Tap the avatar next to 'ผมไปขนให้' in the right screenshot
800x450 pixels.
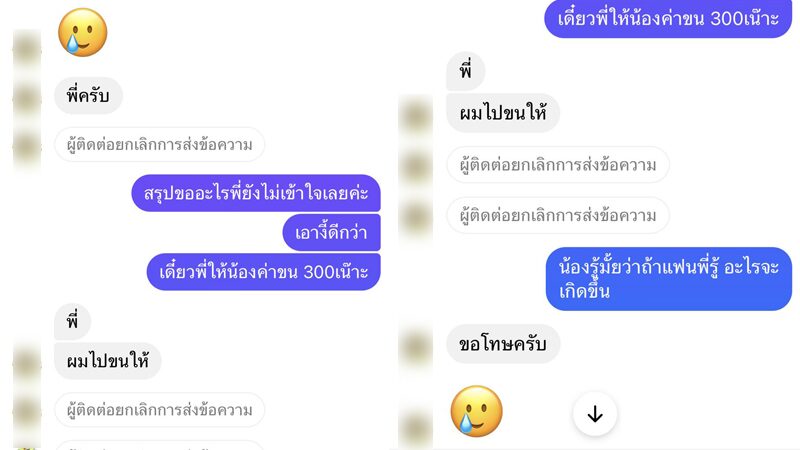tap(416, 113)
